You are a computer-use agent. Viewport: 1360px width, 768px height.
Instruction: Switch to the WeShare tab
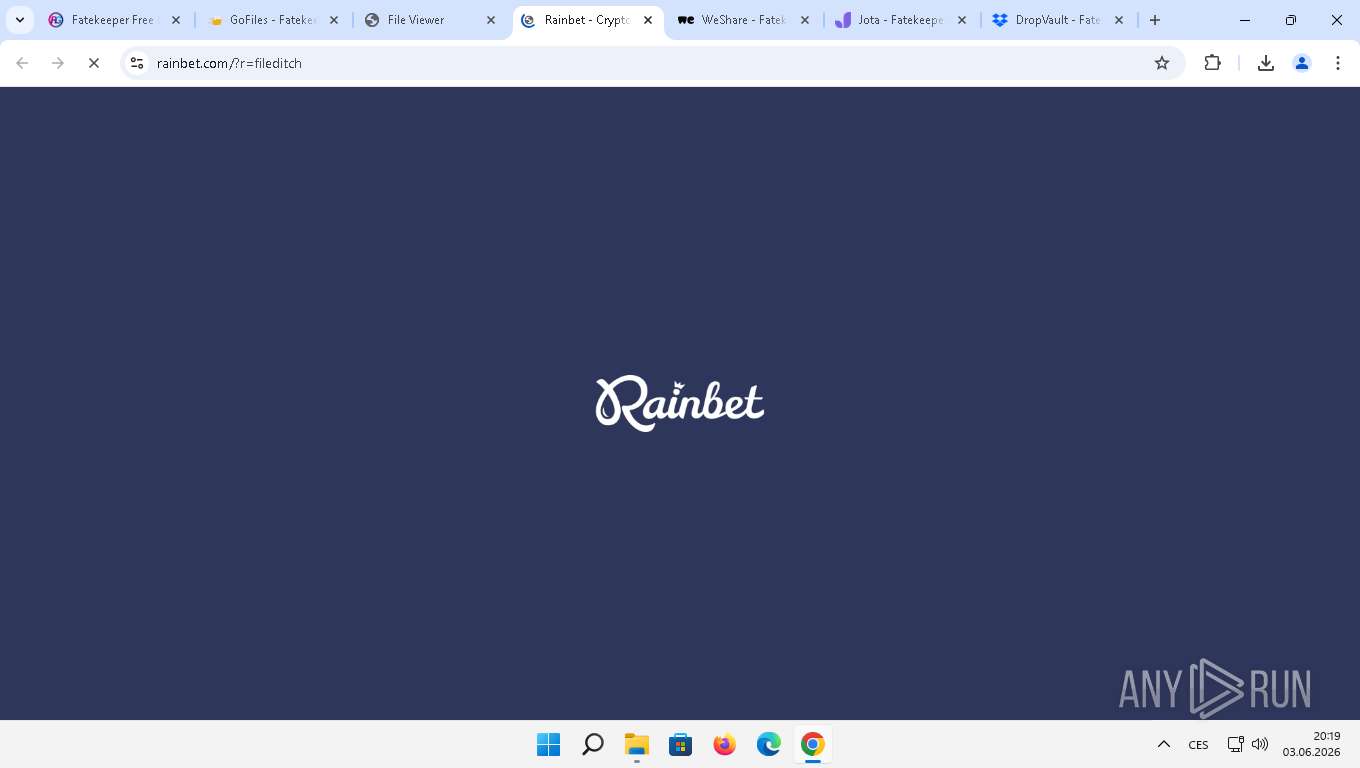click(x=744, y=20)
